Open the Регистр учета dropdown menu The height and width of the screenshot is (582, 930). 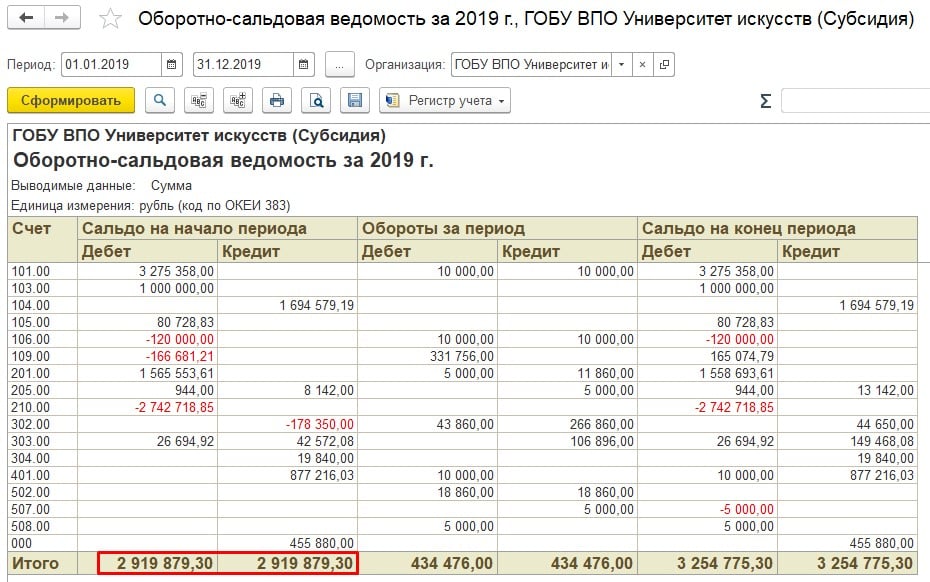click(445, 100)
